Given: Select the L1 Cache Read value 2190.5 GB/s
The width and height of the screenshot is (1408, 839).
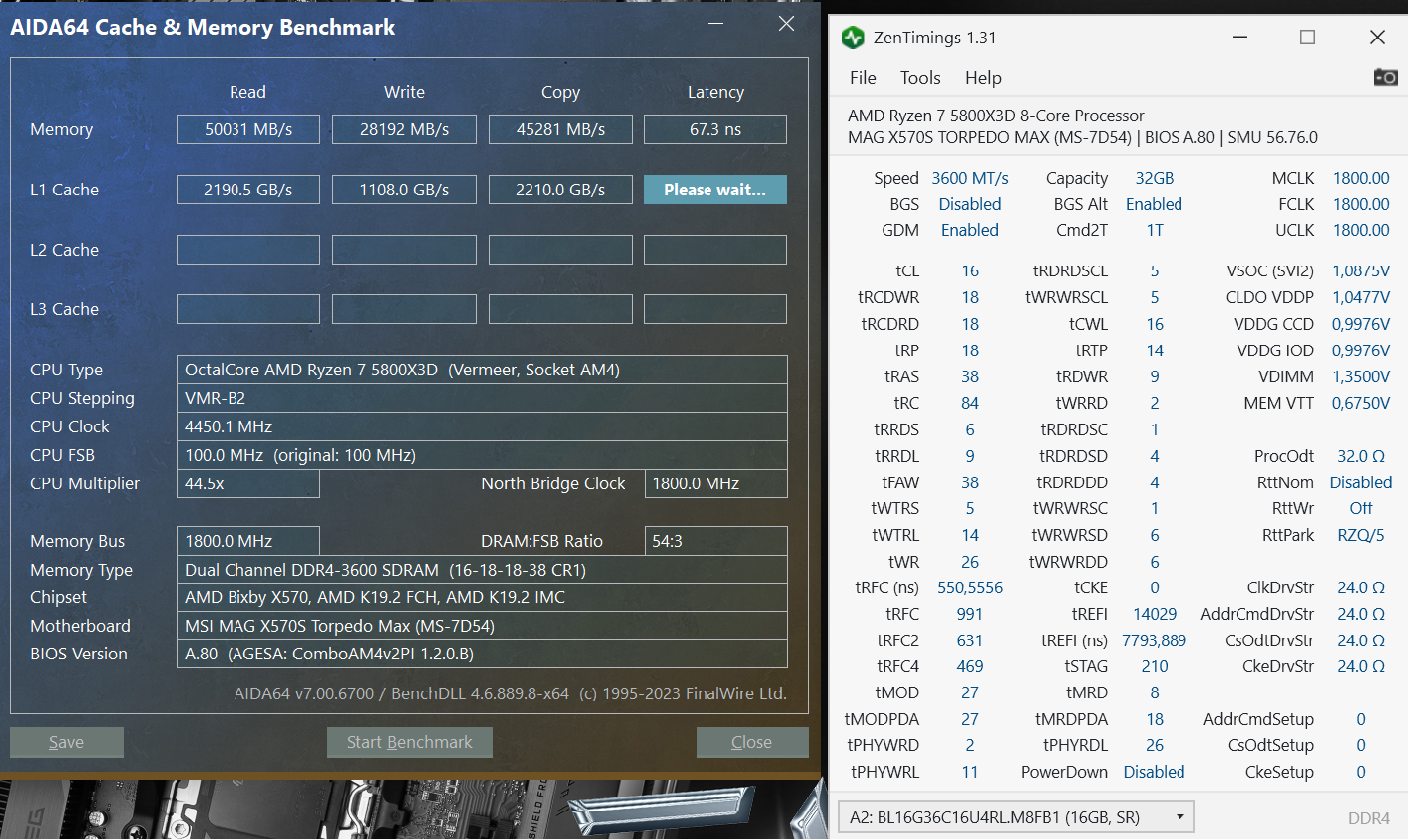Looking at the screenshot, I should [248, 189].
